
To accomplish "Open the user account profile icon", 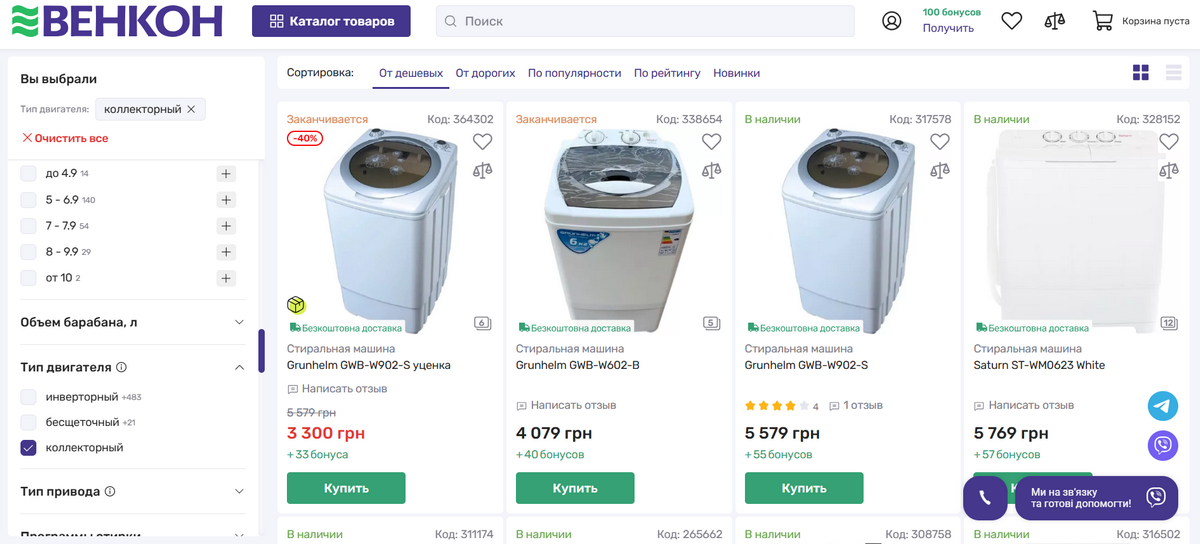I will click(892, 21).
